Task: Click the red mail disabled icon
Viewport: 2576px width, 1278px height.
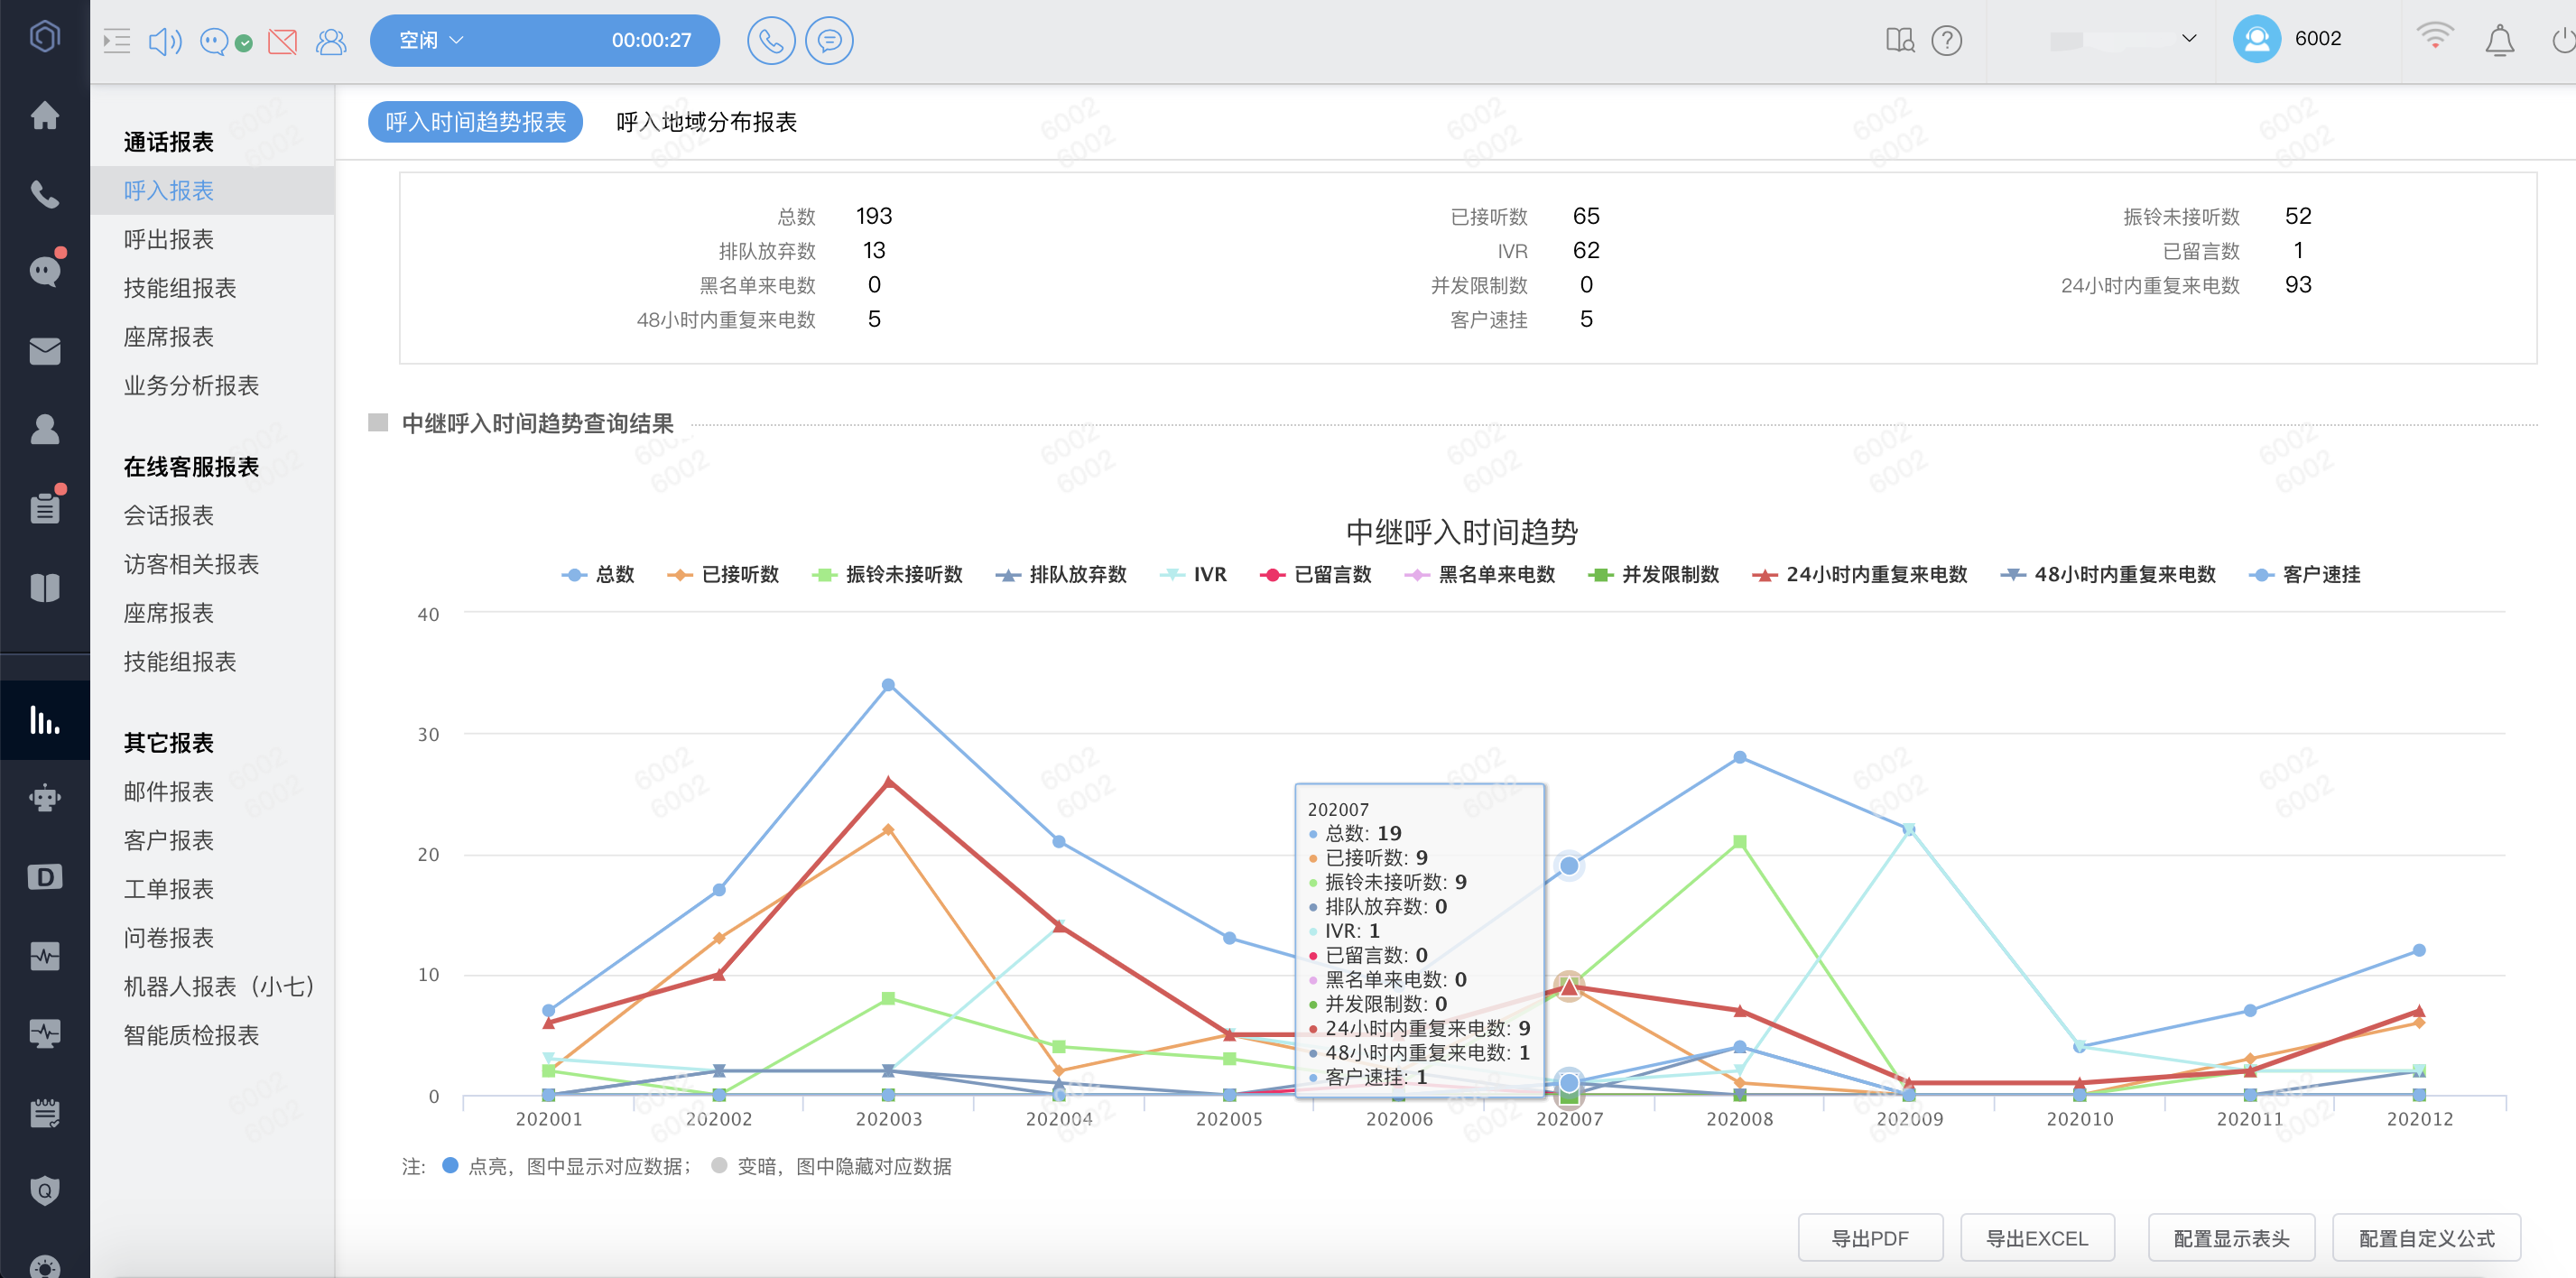Action: (x=283, y=41)
